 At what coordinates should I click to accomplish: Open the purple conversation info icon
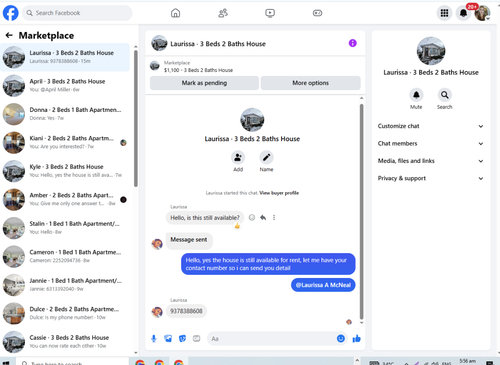pos(353,43)
